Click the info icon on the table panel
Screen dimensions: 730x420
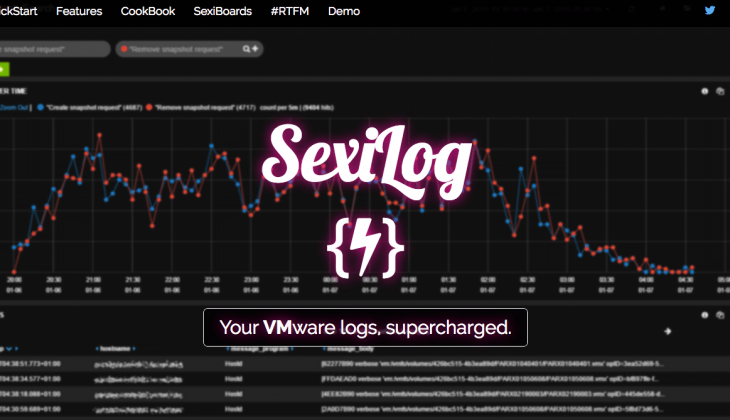click(705, 315)
